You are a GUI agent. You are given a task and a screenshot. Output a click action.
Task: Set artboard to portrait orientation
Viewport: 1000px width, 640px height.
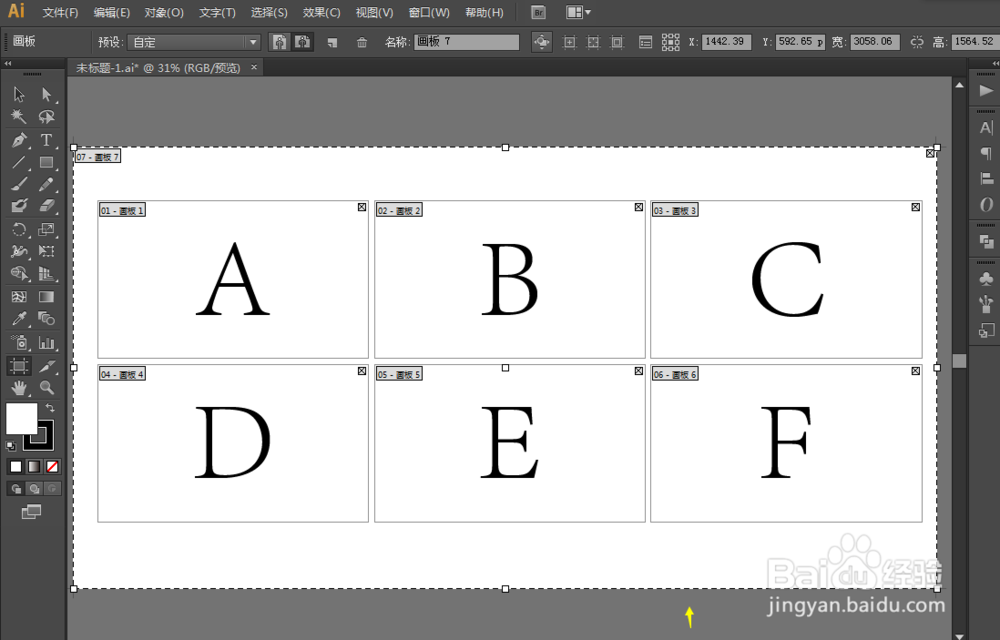[x=279, y=42]
